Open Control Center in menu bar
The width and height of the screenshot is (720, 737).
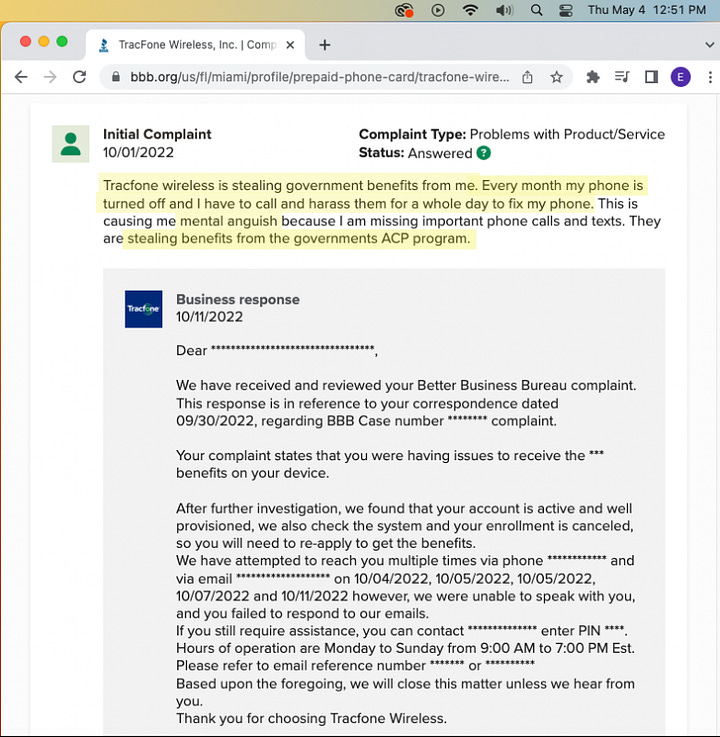pyautogui.click(x=566, y=10)
